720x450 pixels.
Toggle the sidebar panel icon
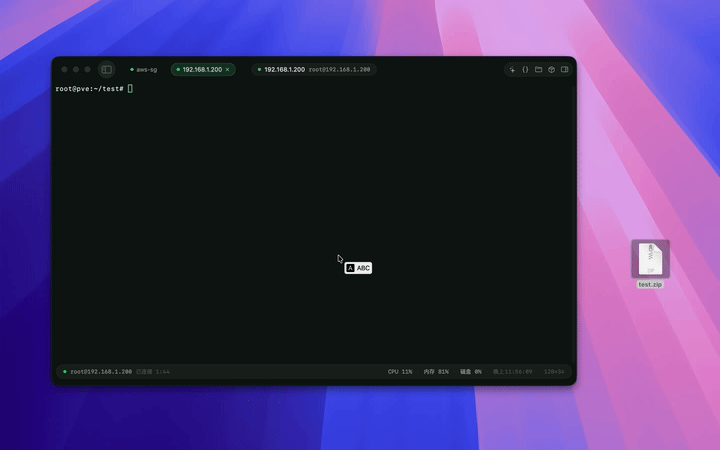tap(107, 70)
